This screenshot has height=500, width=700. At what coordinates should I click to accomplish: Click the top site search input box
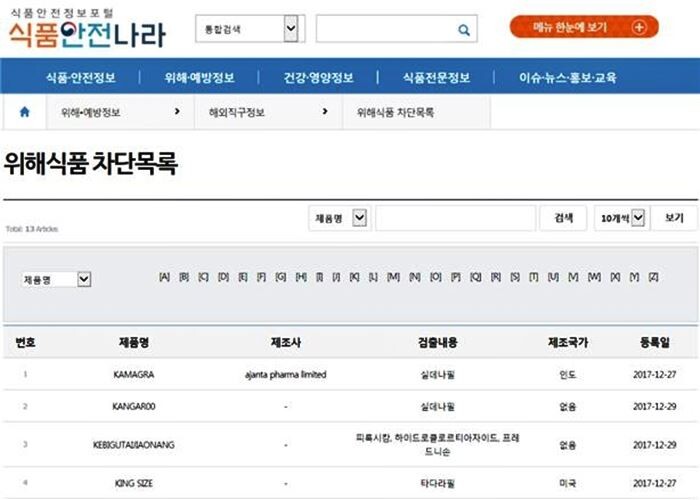click(x=383, y=30)
